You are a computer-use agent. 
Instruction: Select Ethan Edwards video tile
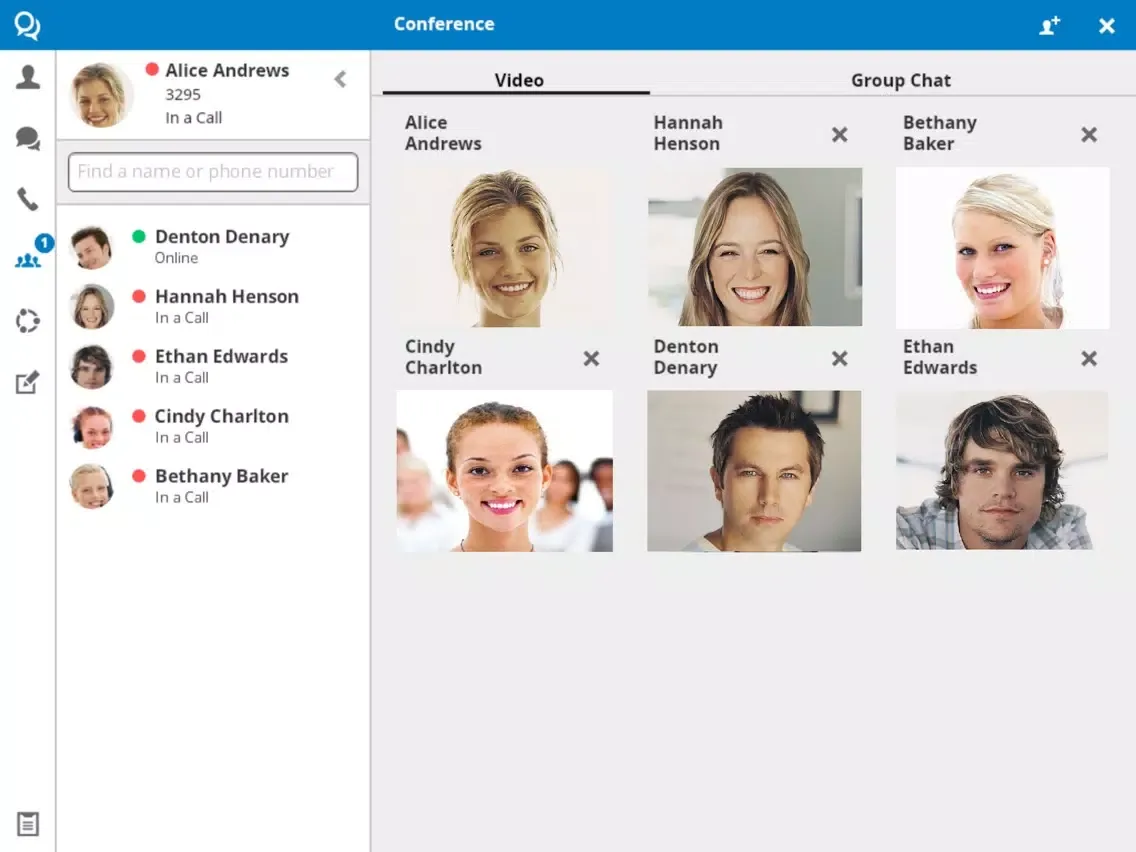[x=1002, y=471]
